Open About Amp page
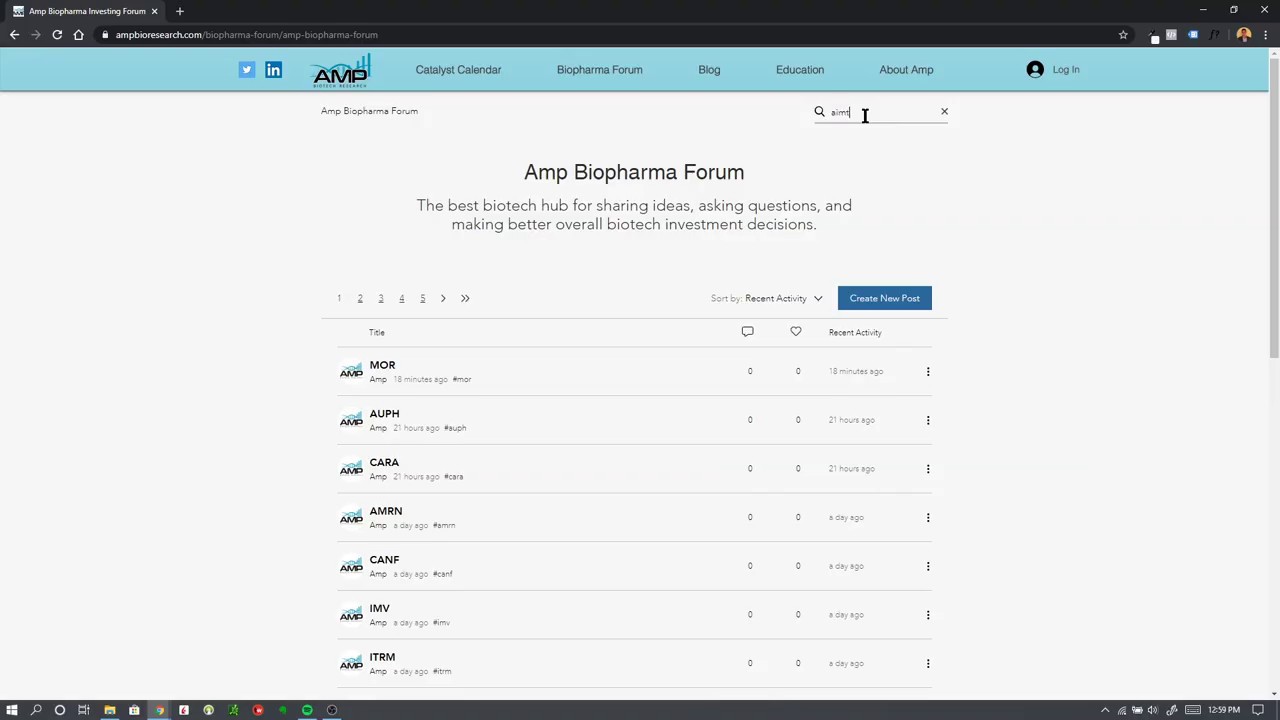The image size is (1280, 720). click(x=906, y=70)
